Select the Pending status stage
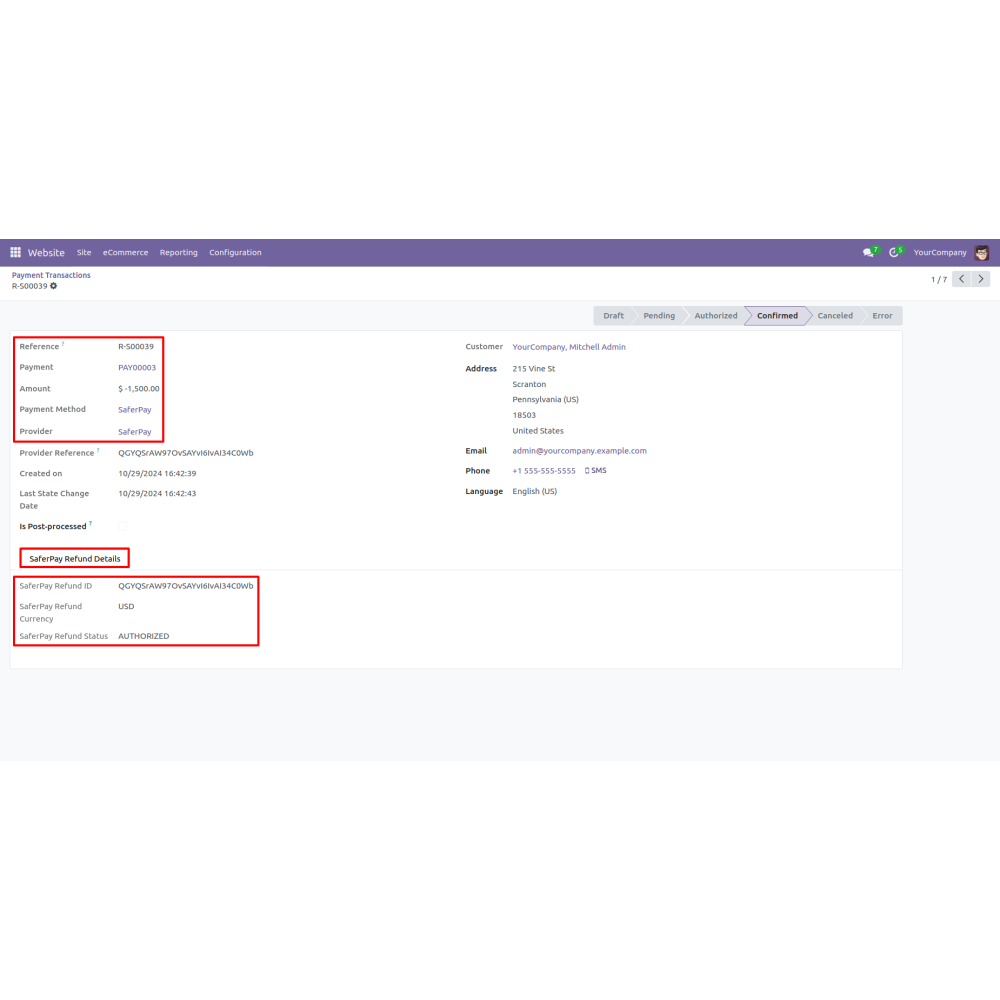This screenshot has width=1000, height=1000. [659, 316]
